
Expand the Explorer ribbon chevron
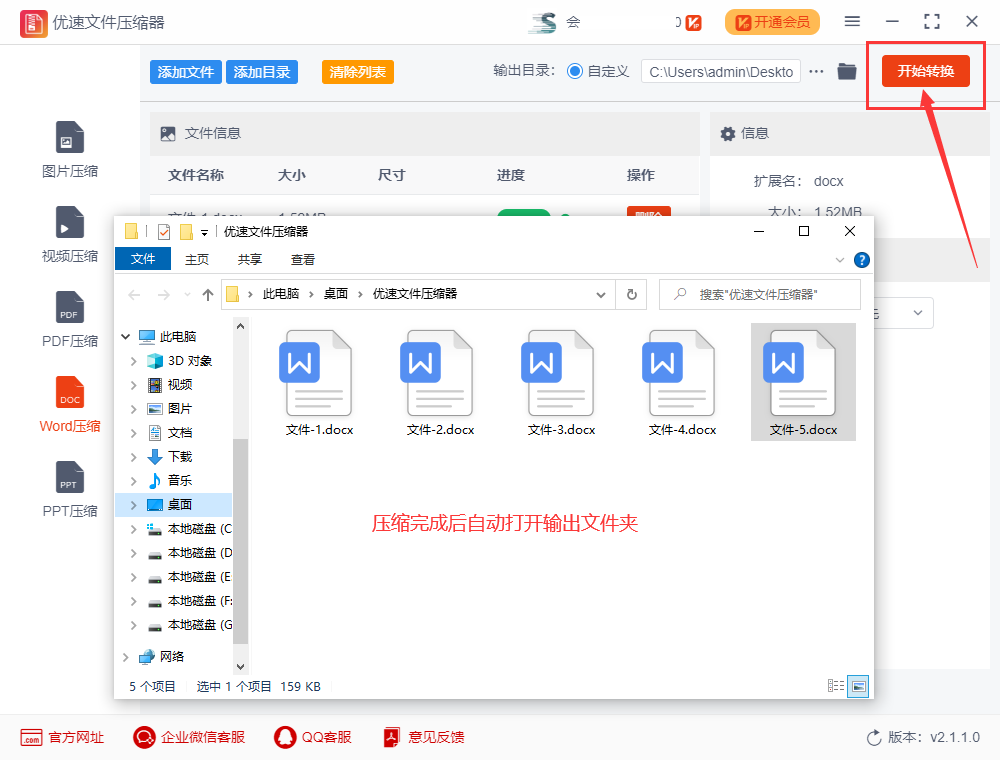[839, 260]
